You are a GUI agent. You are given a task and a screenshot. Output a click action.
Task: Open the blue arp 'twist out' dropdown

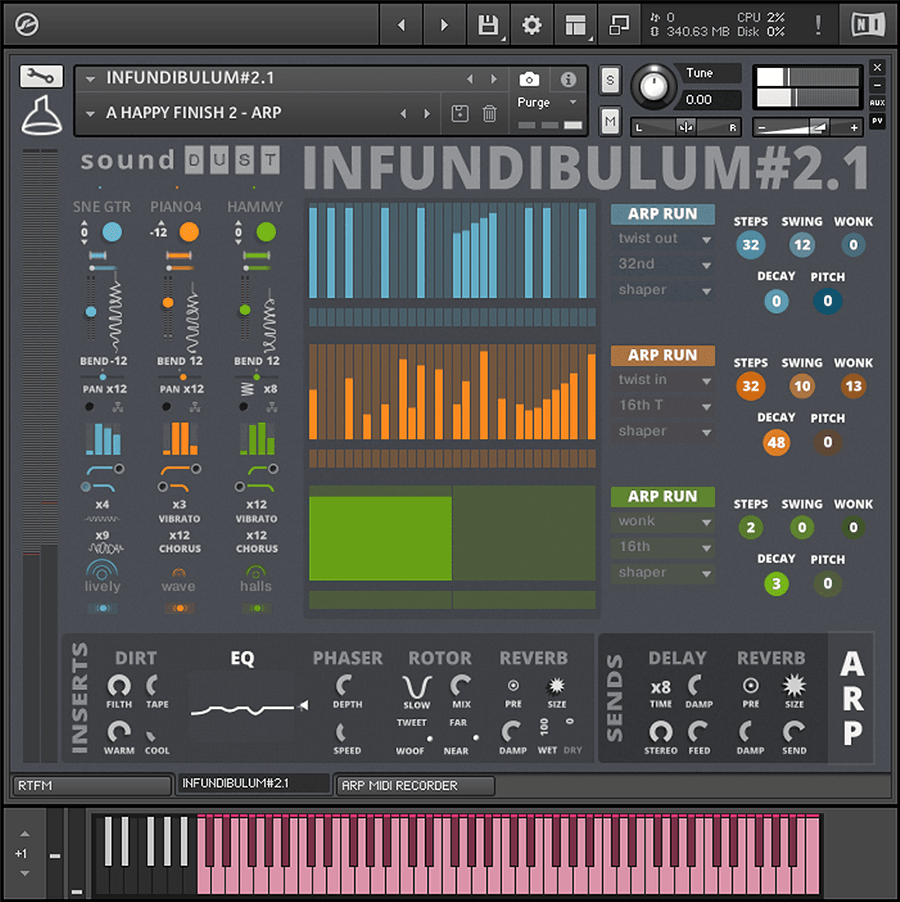(x=662, y=239)
